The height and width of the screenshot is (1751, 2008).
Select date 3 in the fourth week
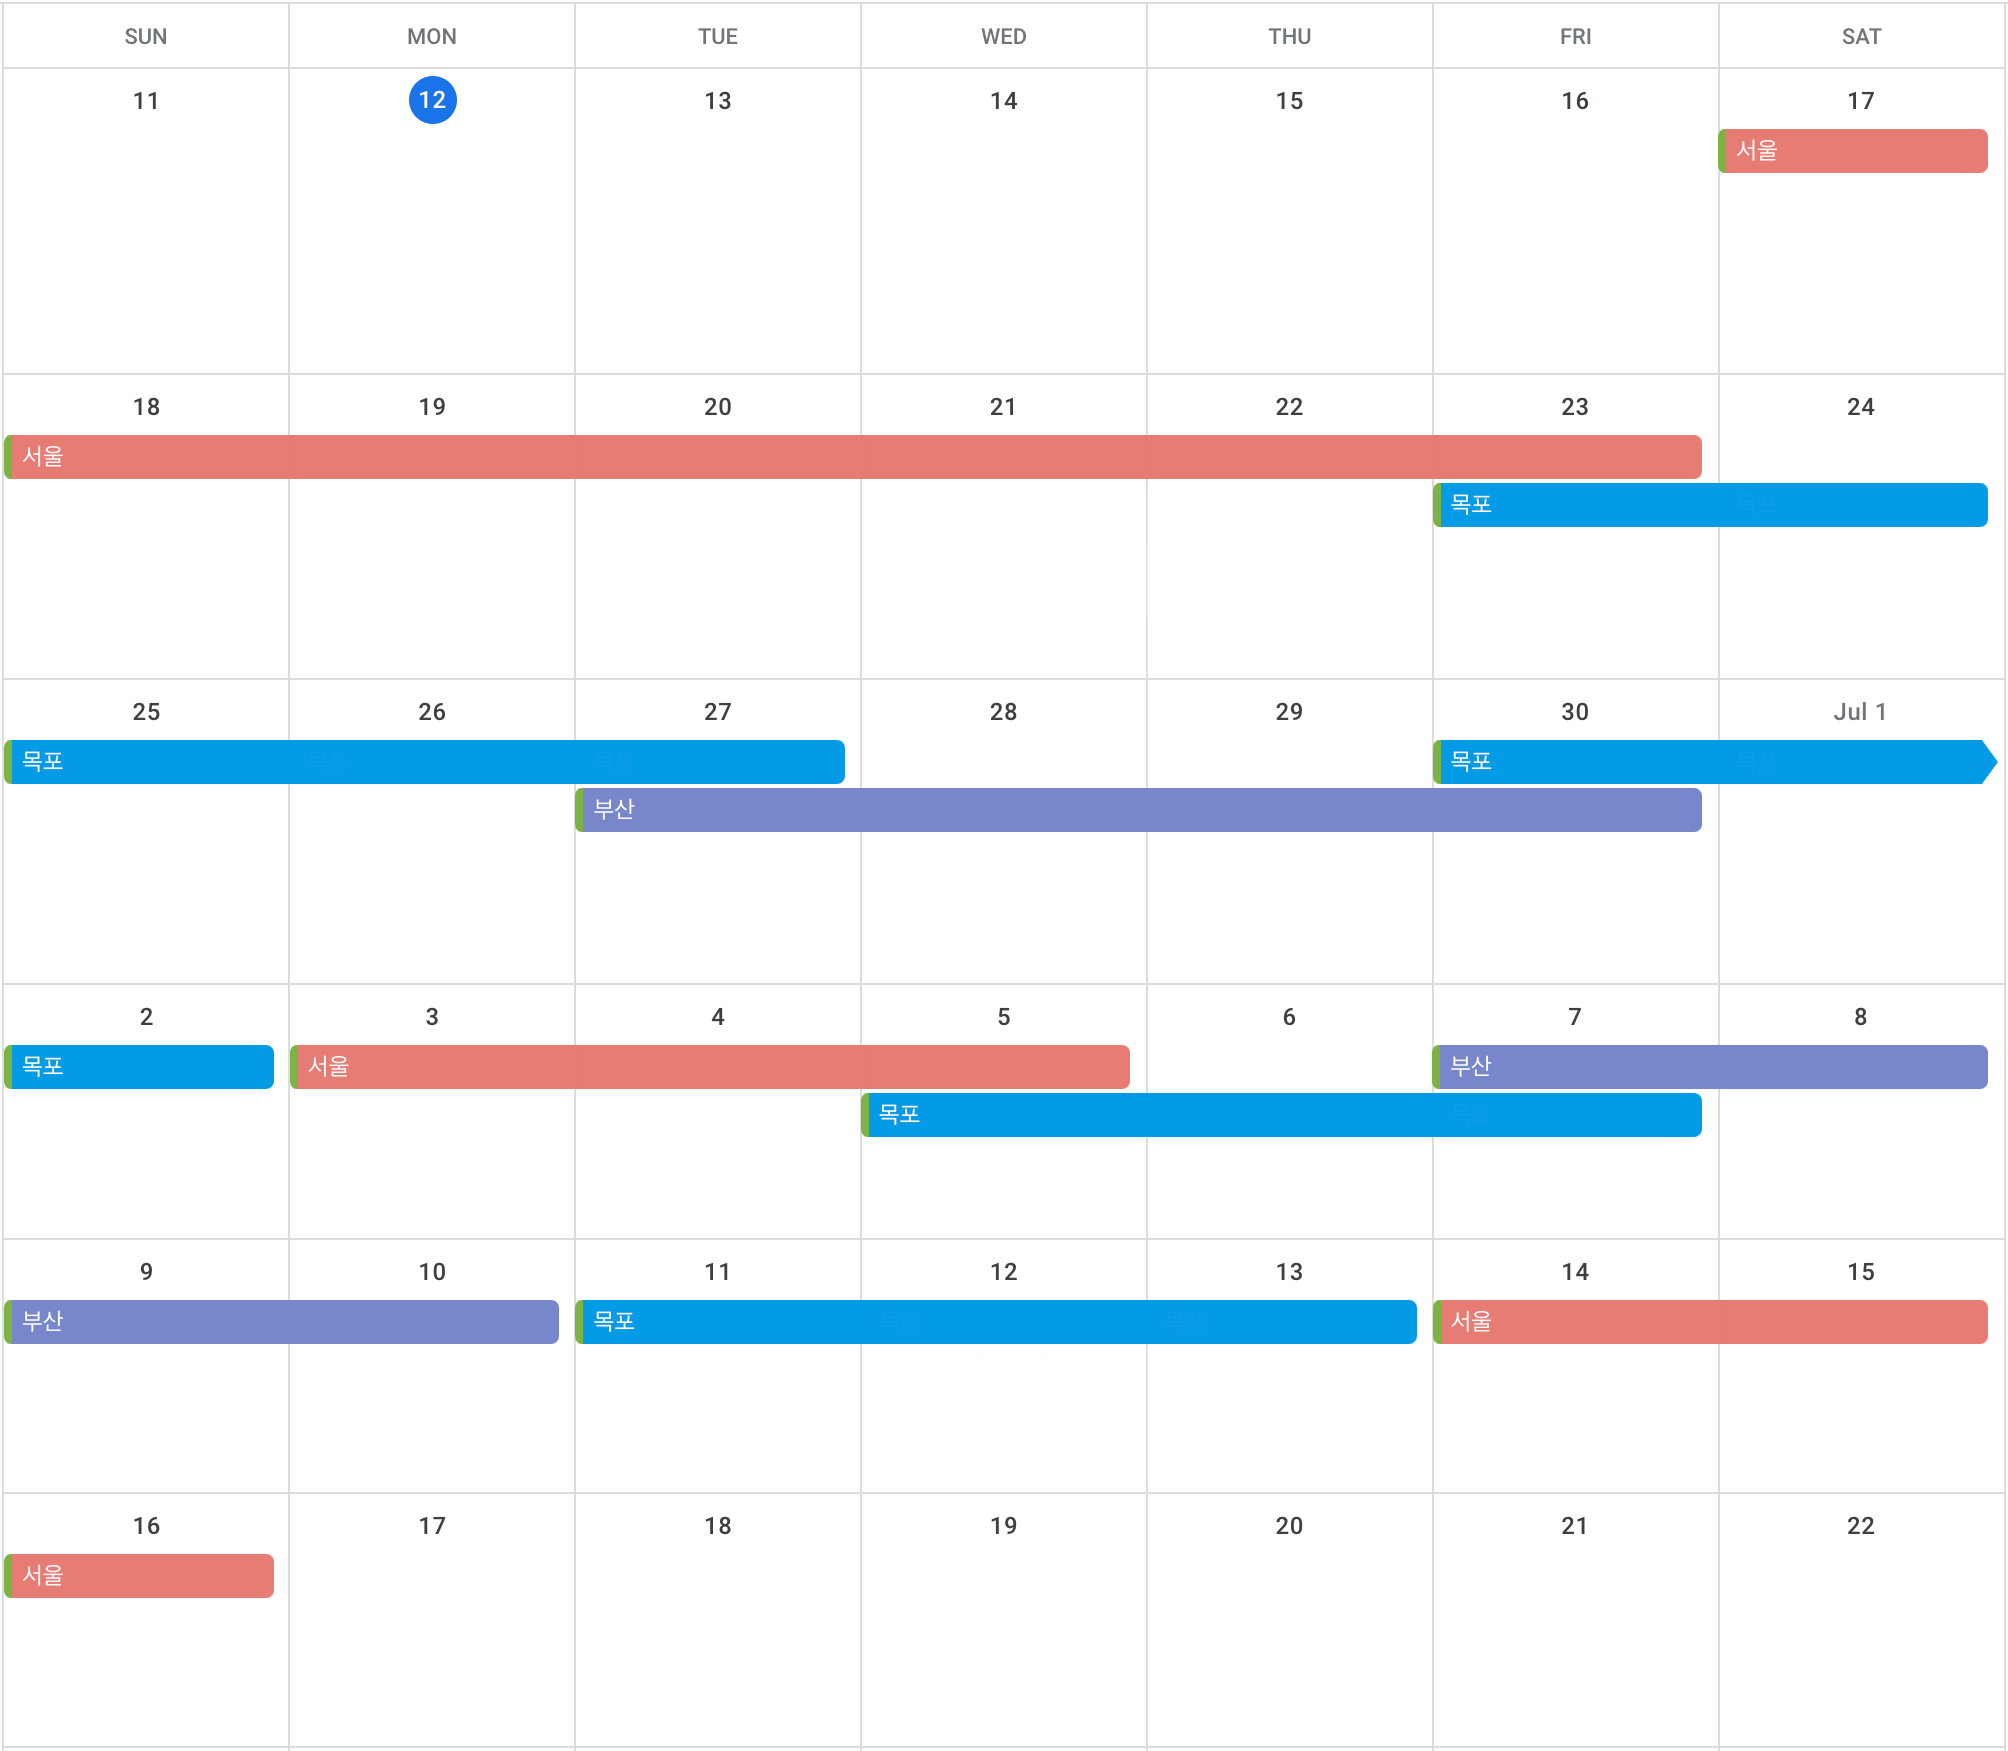click(432, 1017)
